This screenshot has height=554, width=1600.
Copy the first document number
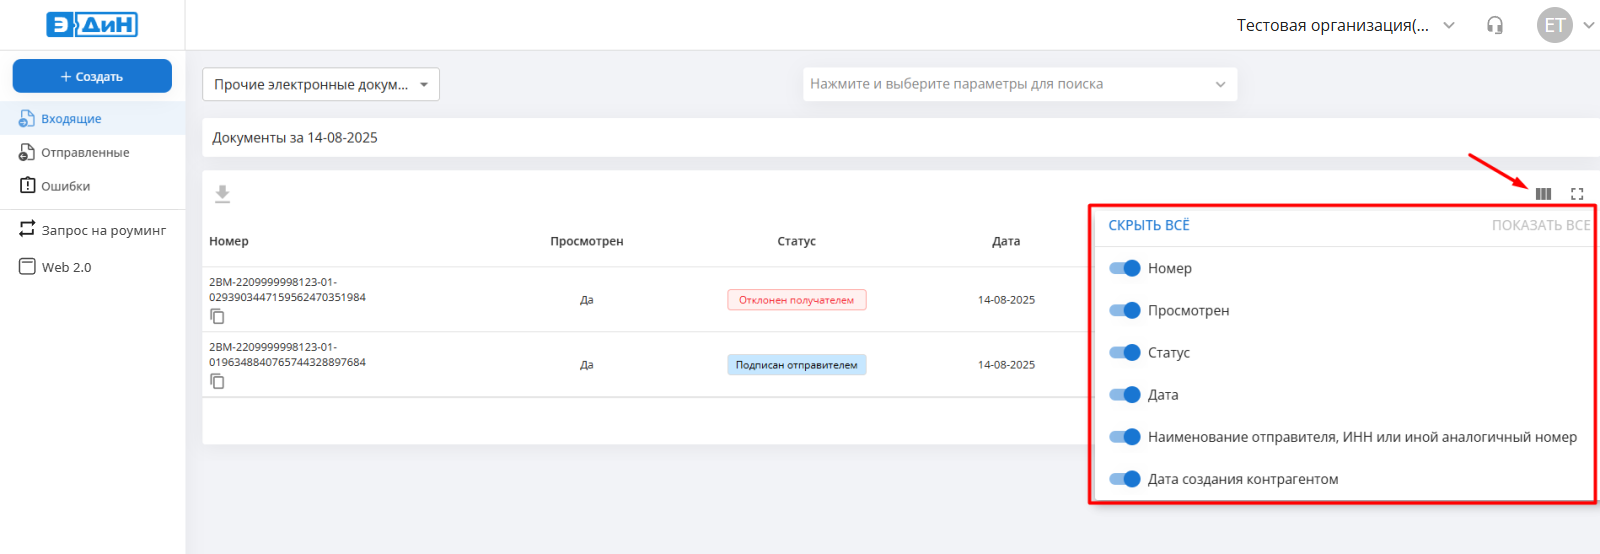click(217, 317)
